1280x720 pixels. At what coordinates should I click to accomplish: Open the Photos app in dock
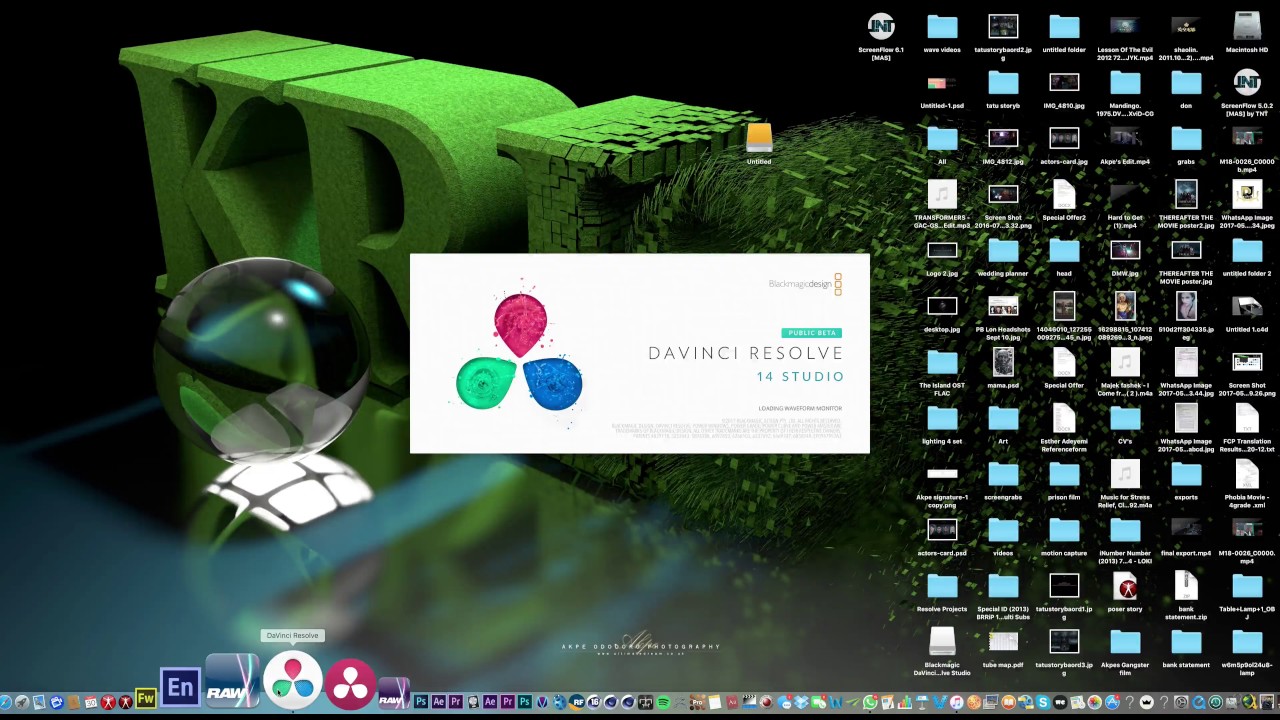[x=1094, y=703]
